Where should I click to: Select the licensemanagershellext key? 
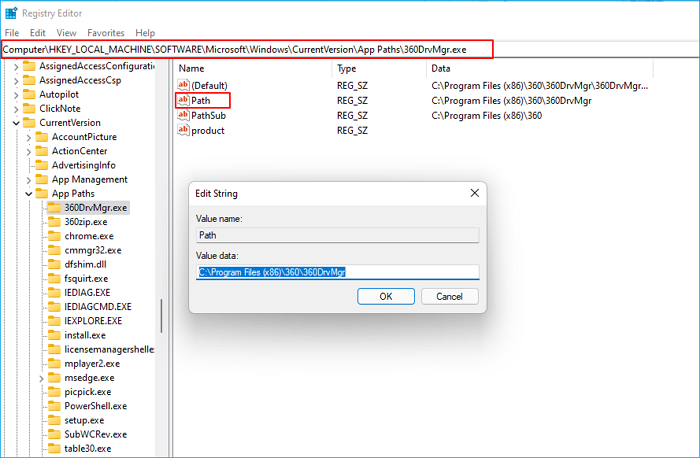(109, 350)
